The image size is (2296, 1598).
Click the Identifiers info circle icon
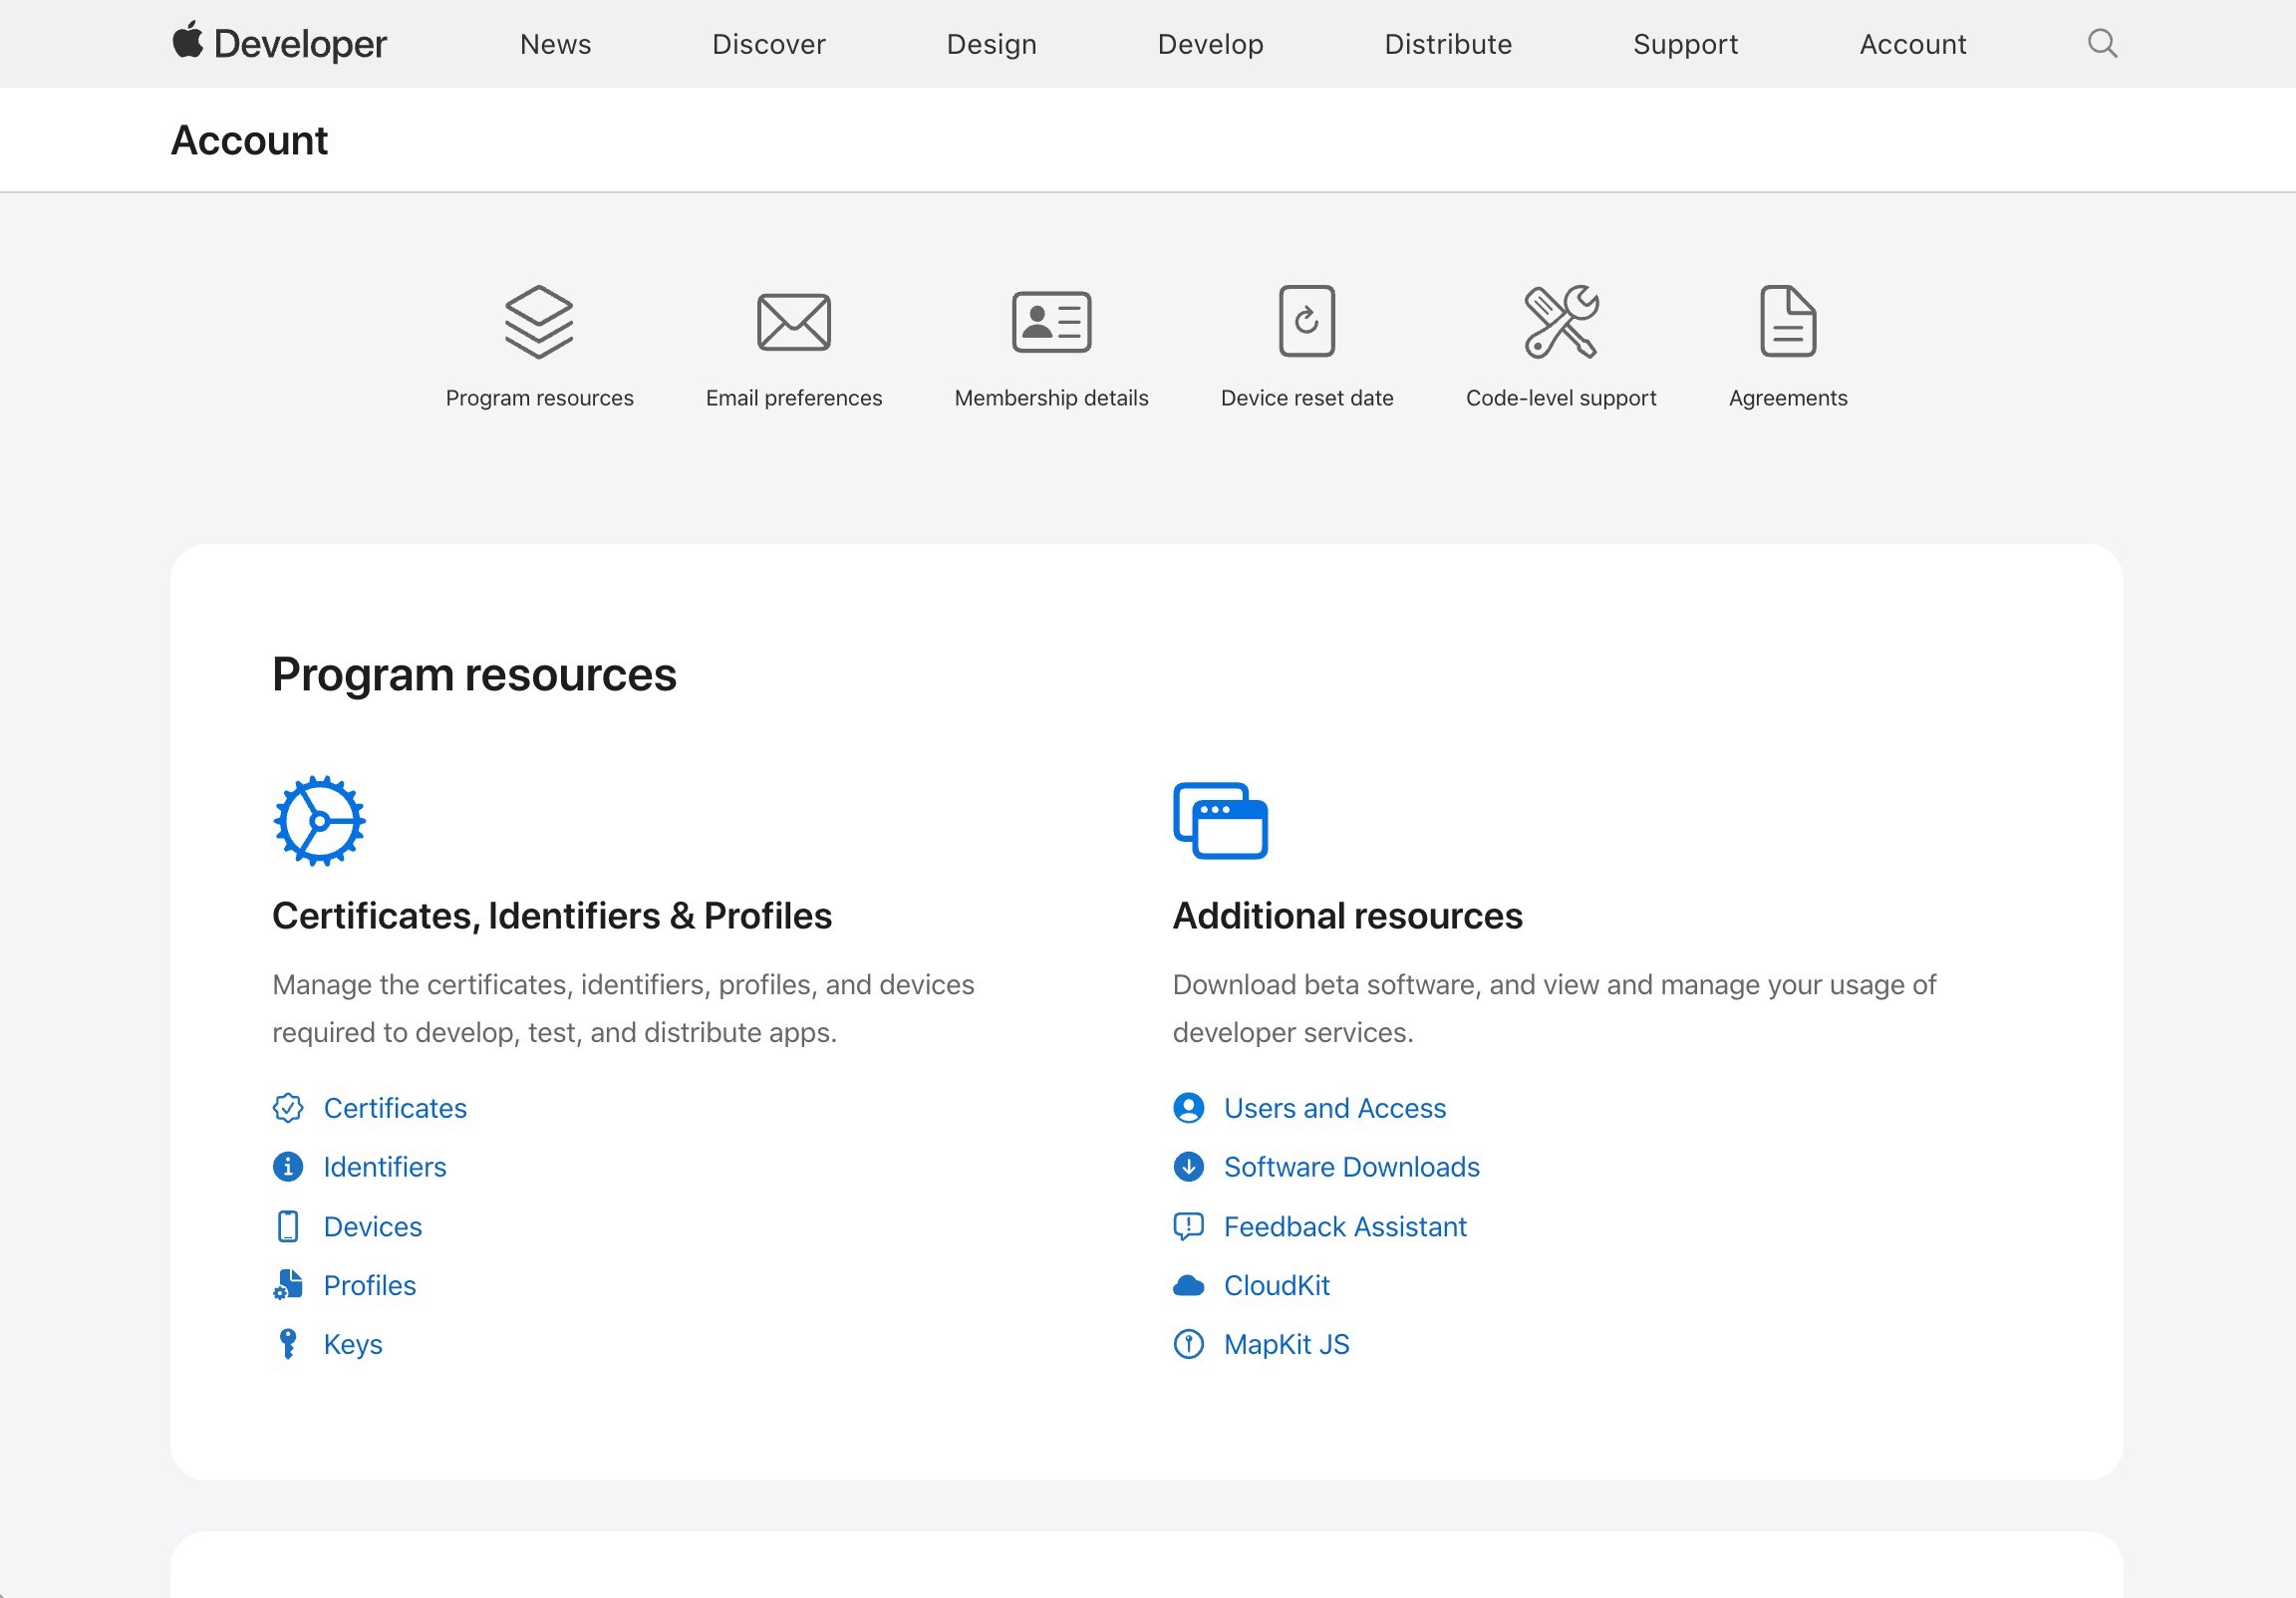point(288,1167)
